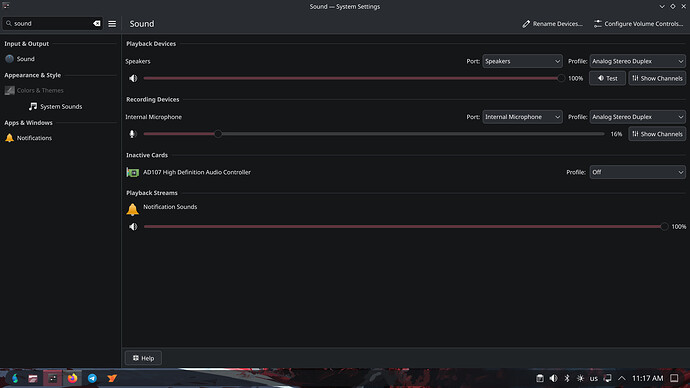Expand the hidden system tray icons
The height and width of the screenshot is (388, 690).
tap(621, 378)
